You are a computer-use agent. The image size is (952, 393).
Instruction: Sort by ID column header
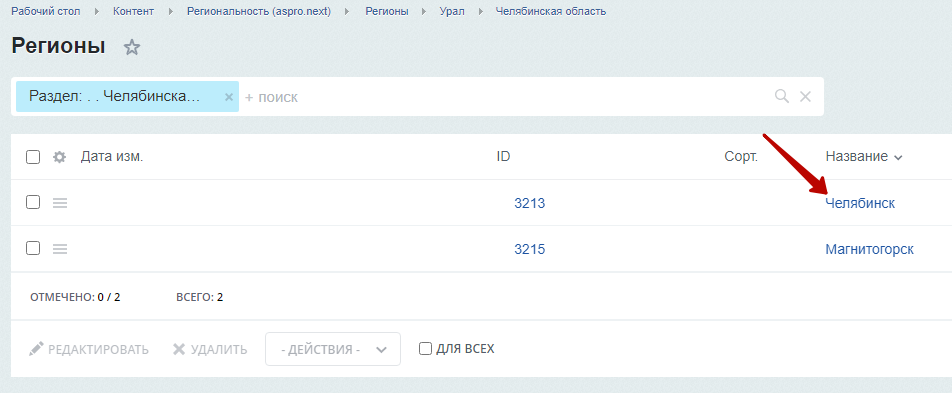click(503, 157)
